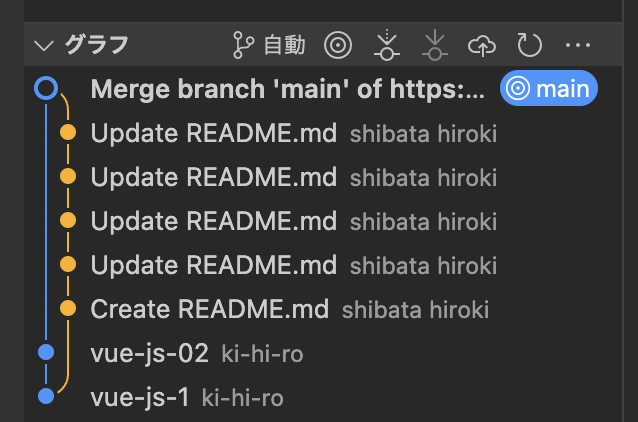Screen dimensions: 638x422
Task: Click the グラフ section header title
Action: pyautogui.click(x=96, y=45)
